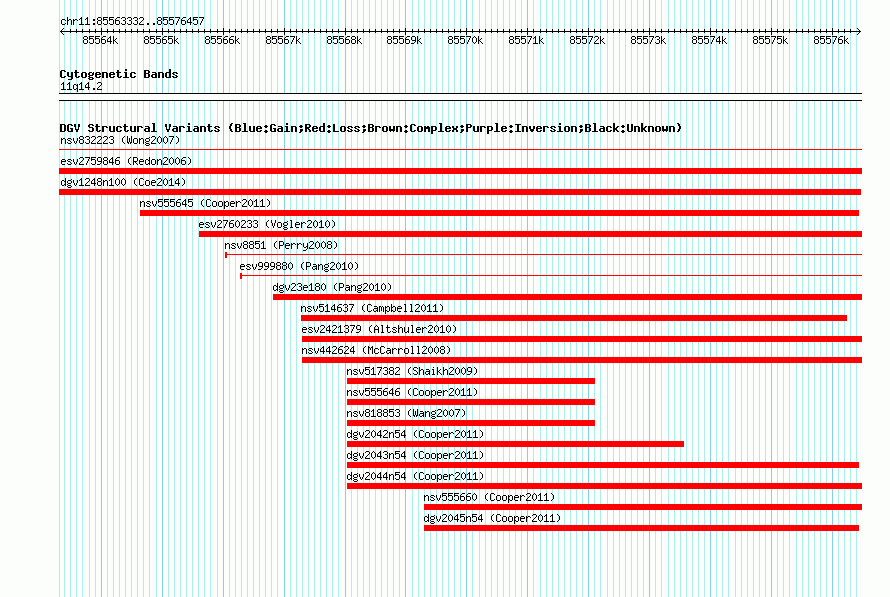Open the dgv23e180 (Pang2010) label
Viewport: 890px width, 597px height.
point(332,287)
